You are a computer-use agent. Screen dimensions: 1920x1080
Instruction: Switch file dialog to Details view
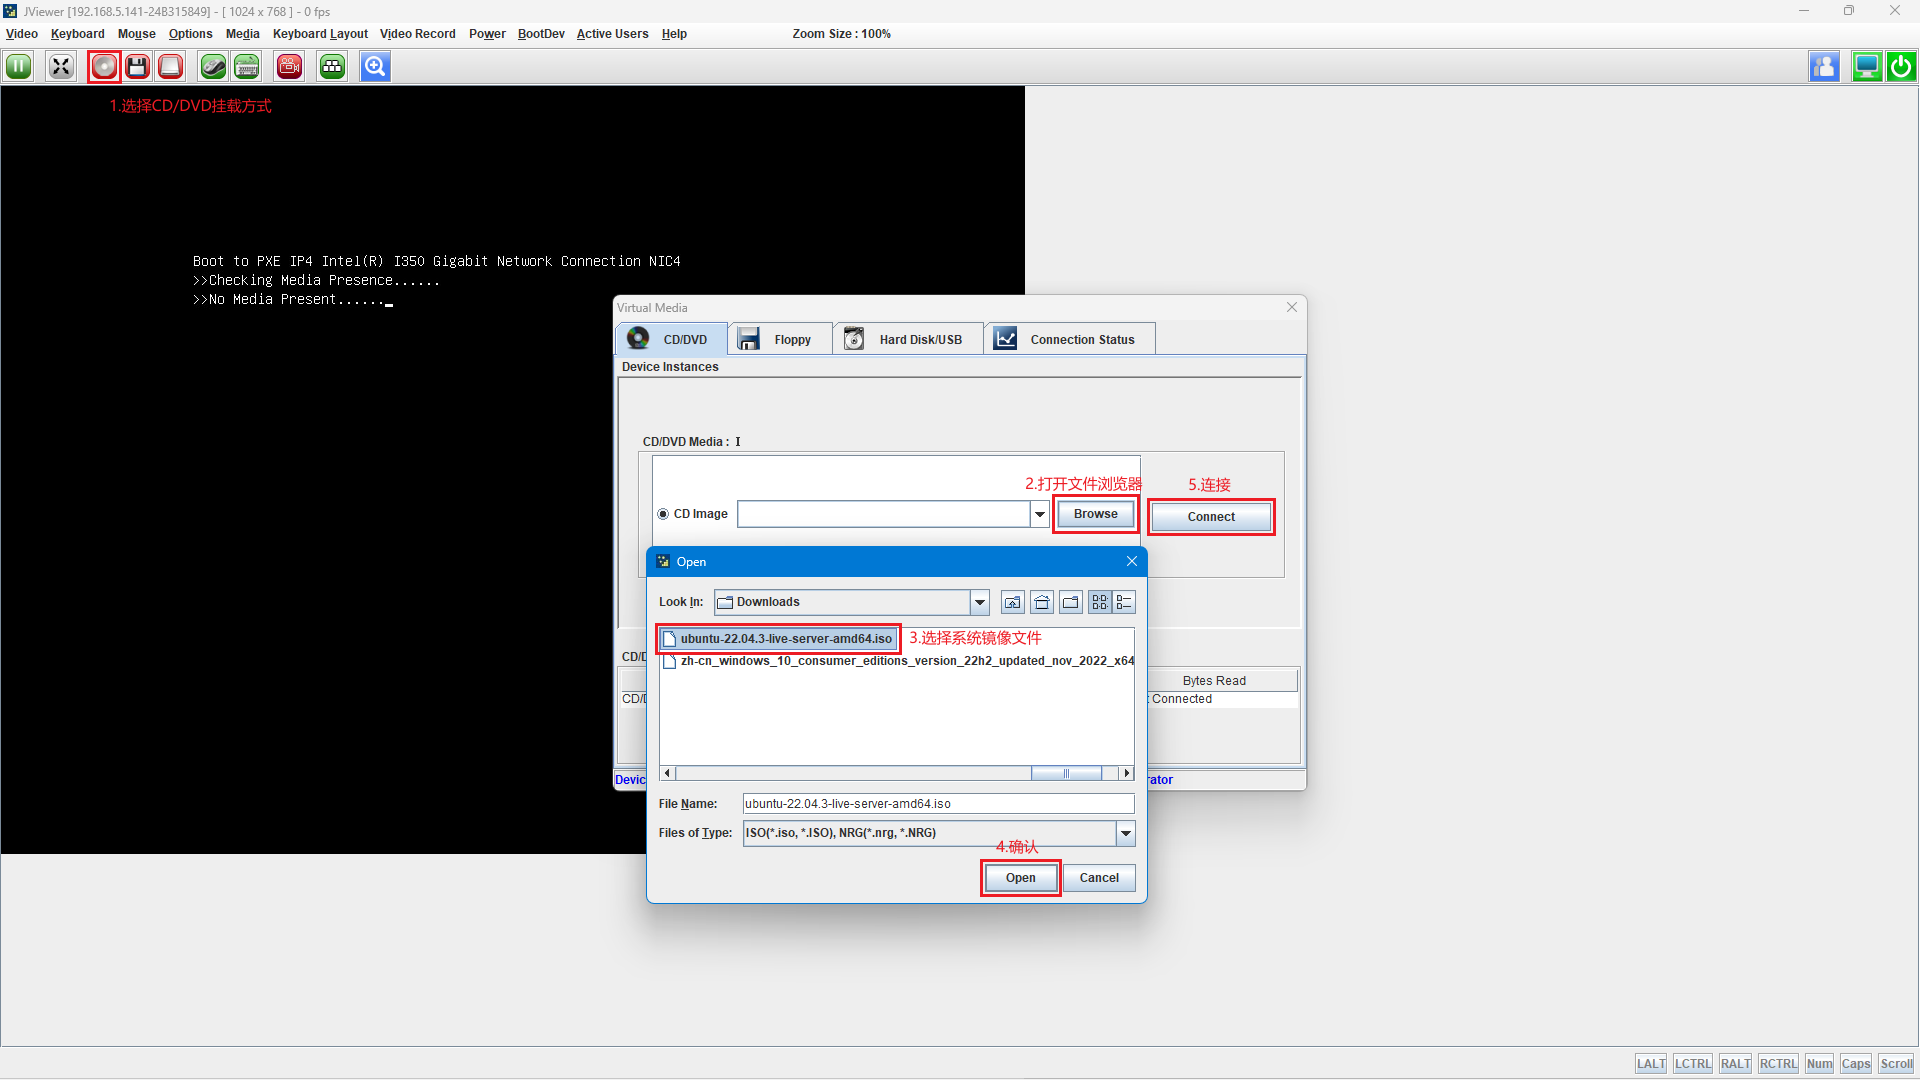(1124, 602)
